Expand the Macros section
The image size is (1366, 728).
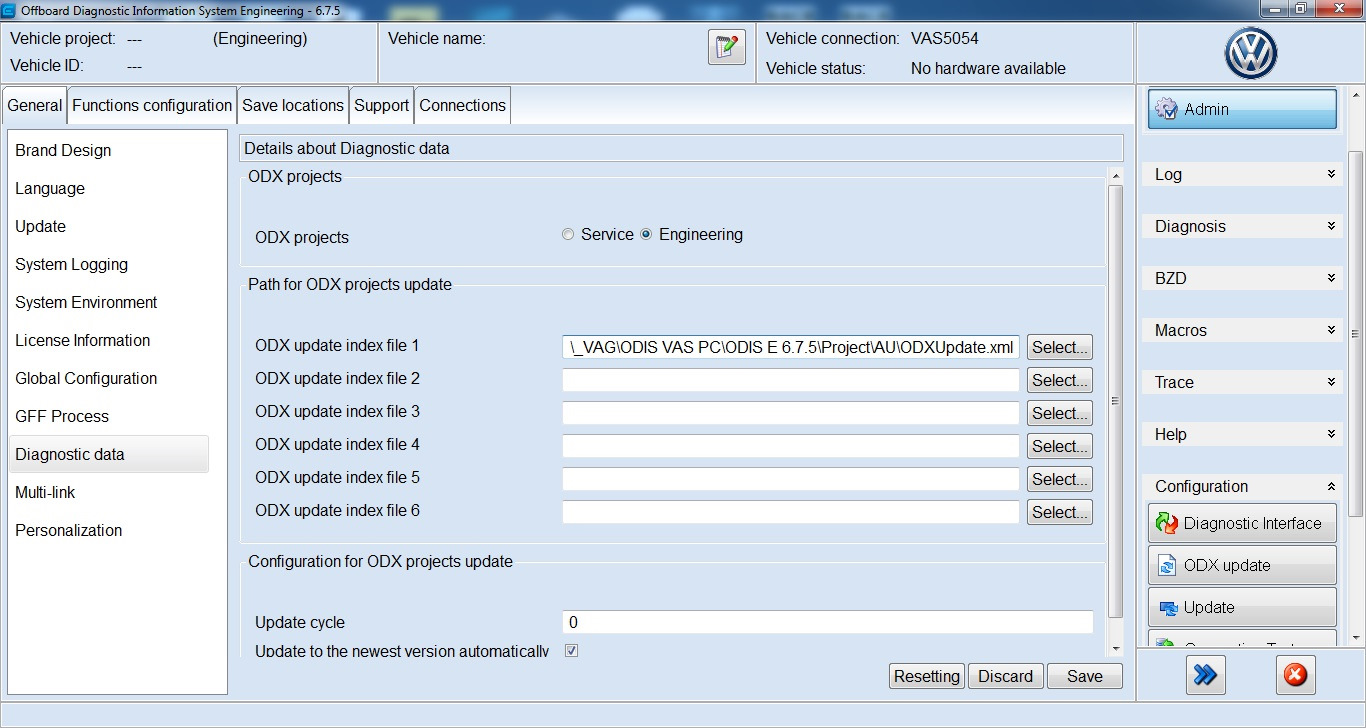coord(1243,330)
